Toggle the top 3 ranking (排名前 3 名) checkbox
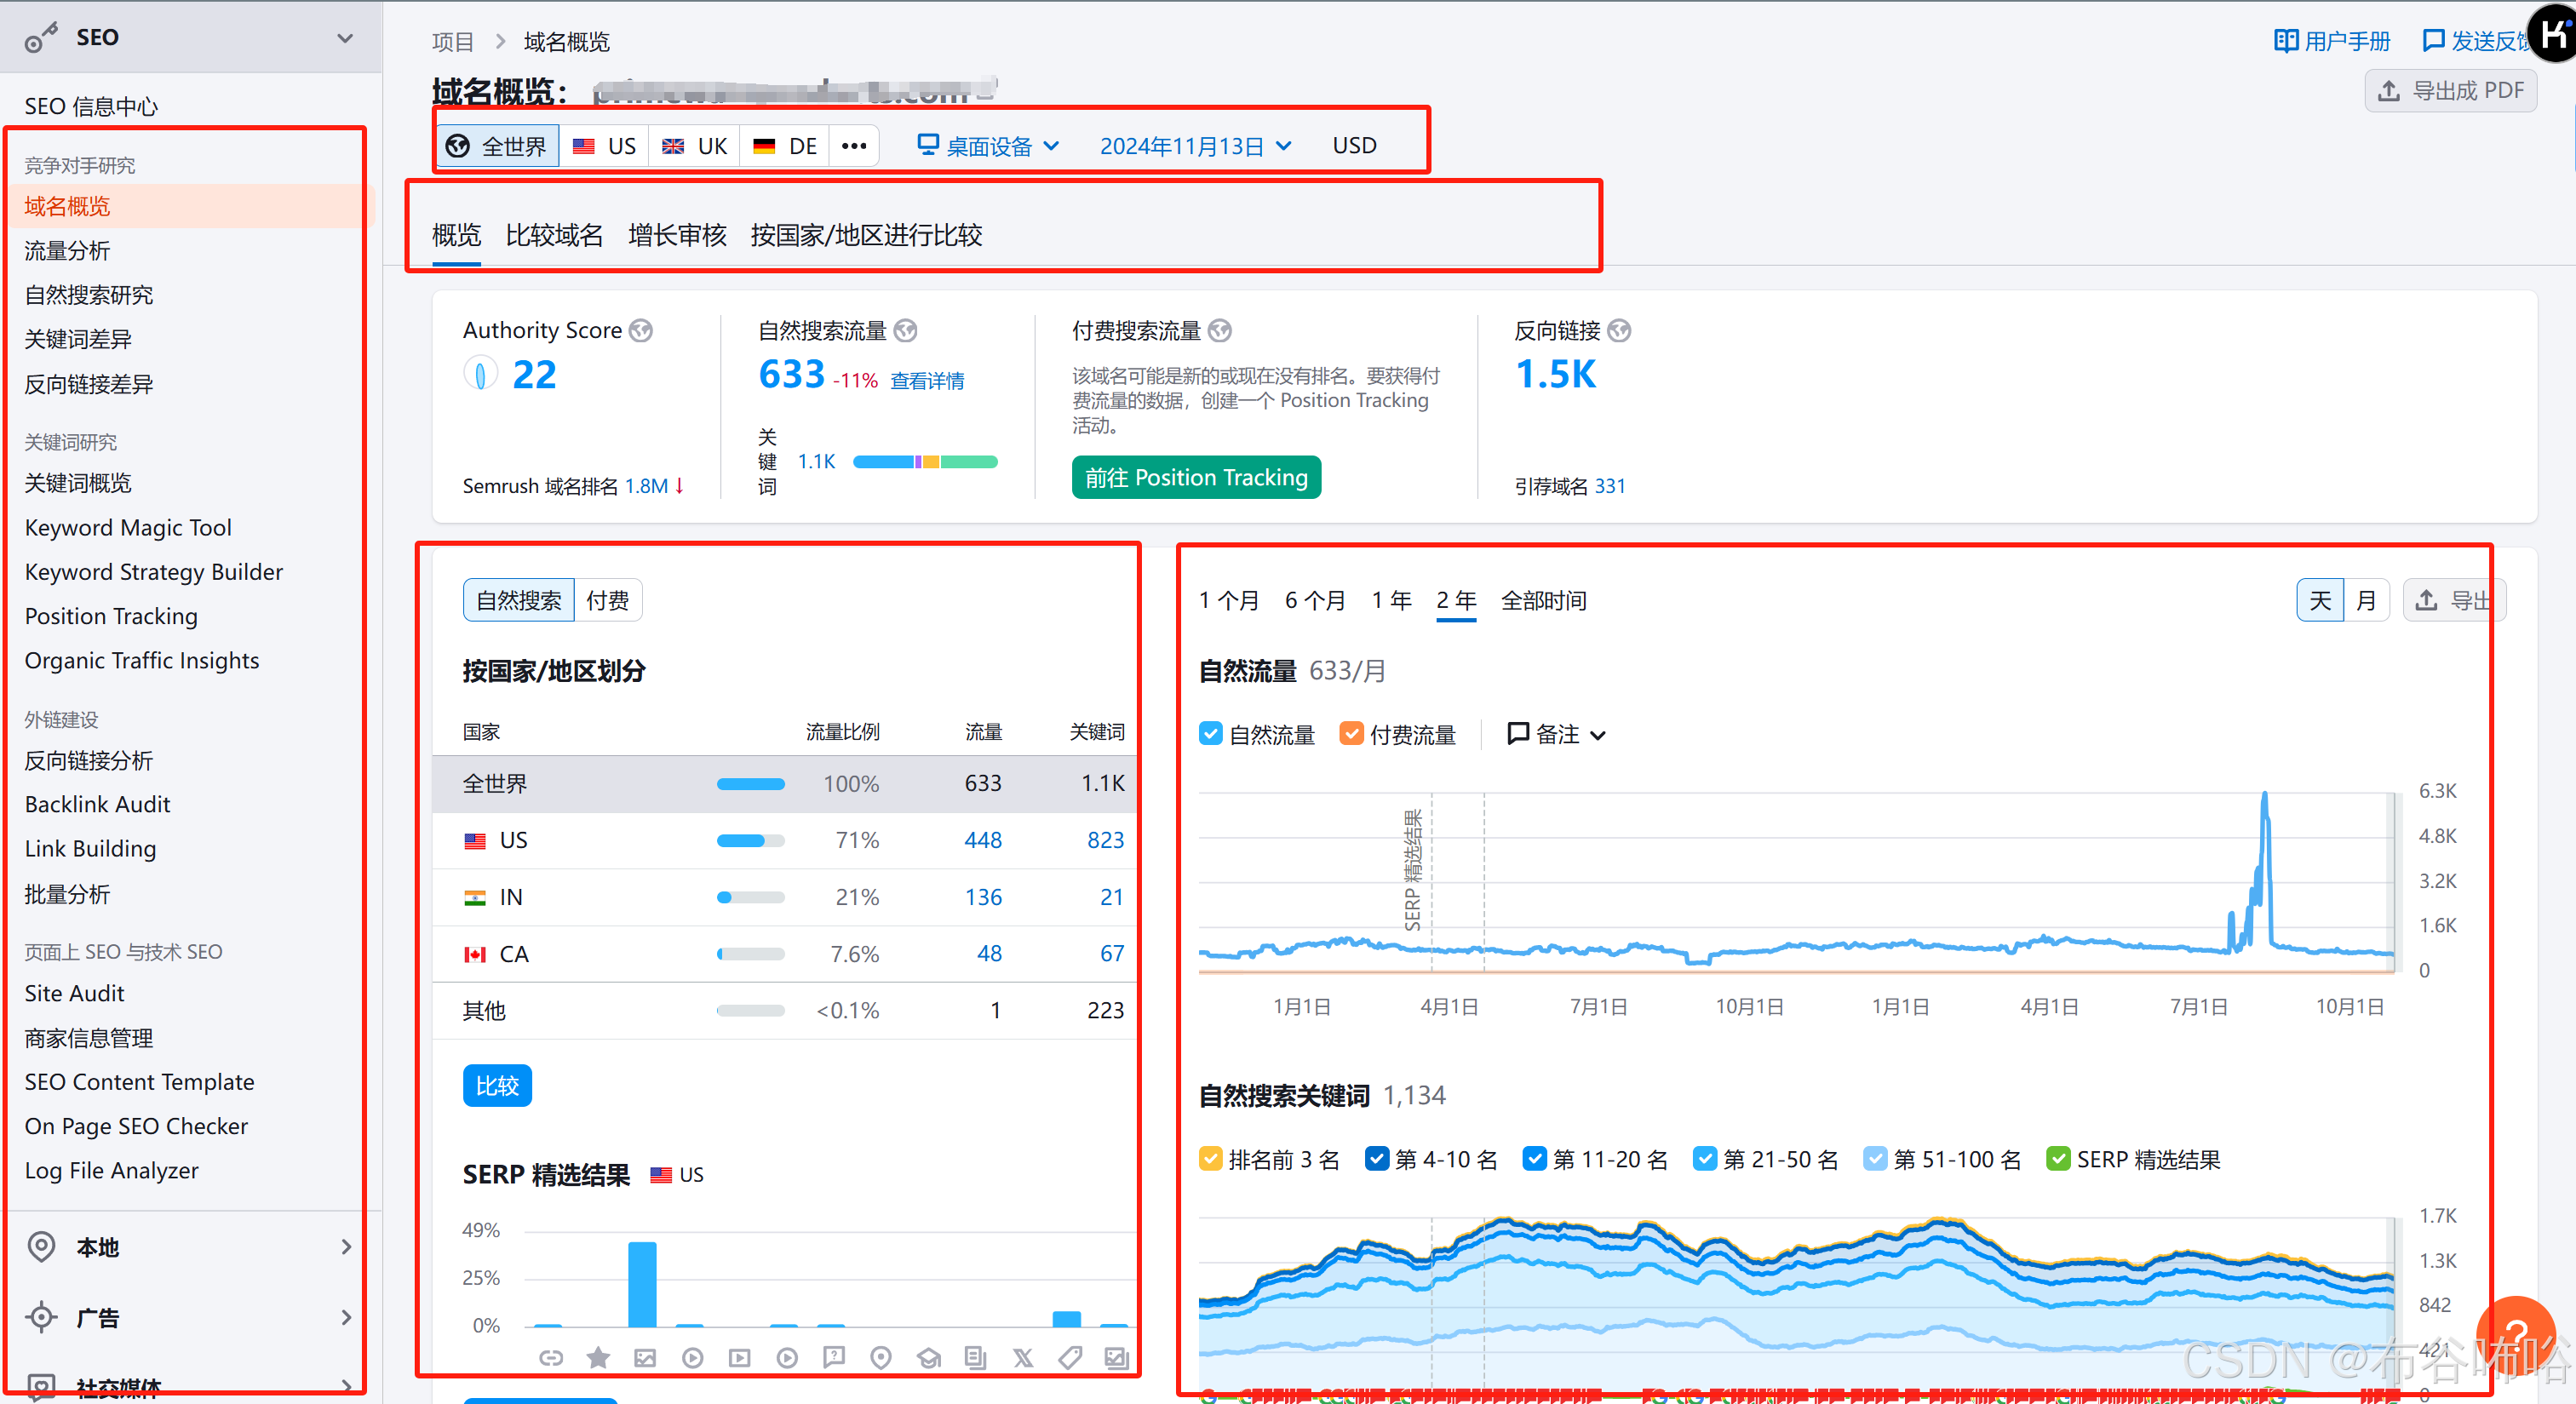2576x1404 pixels. point(1210,1159)
